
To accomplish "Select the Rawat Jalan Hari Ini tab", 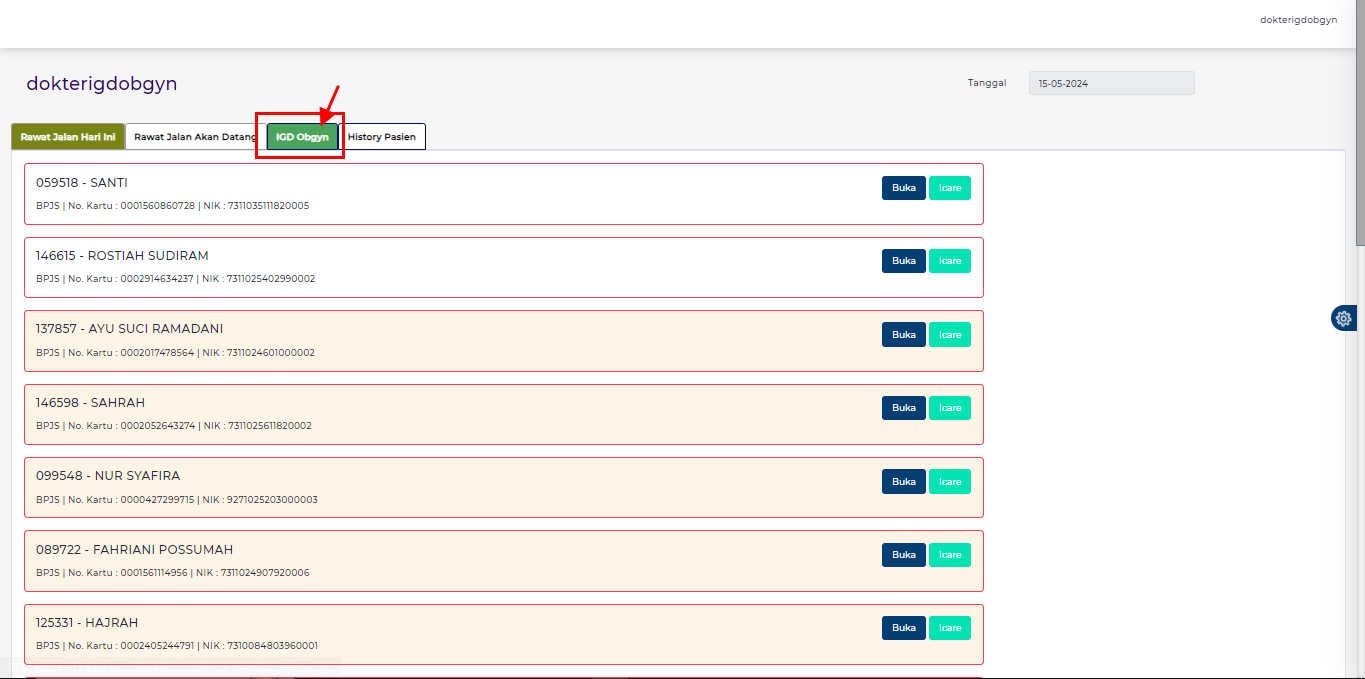I will coord(68,137).
